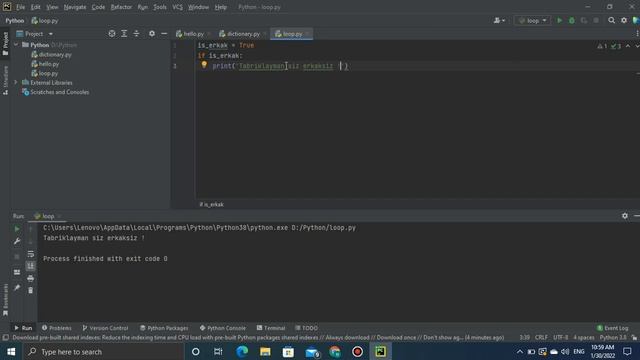The image size is (640, 360).
Task: Open the Navigate menu
Action: pos(75,7)
